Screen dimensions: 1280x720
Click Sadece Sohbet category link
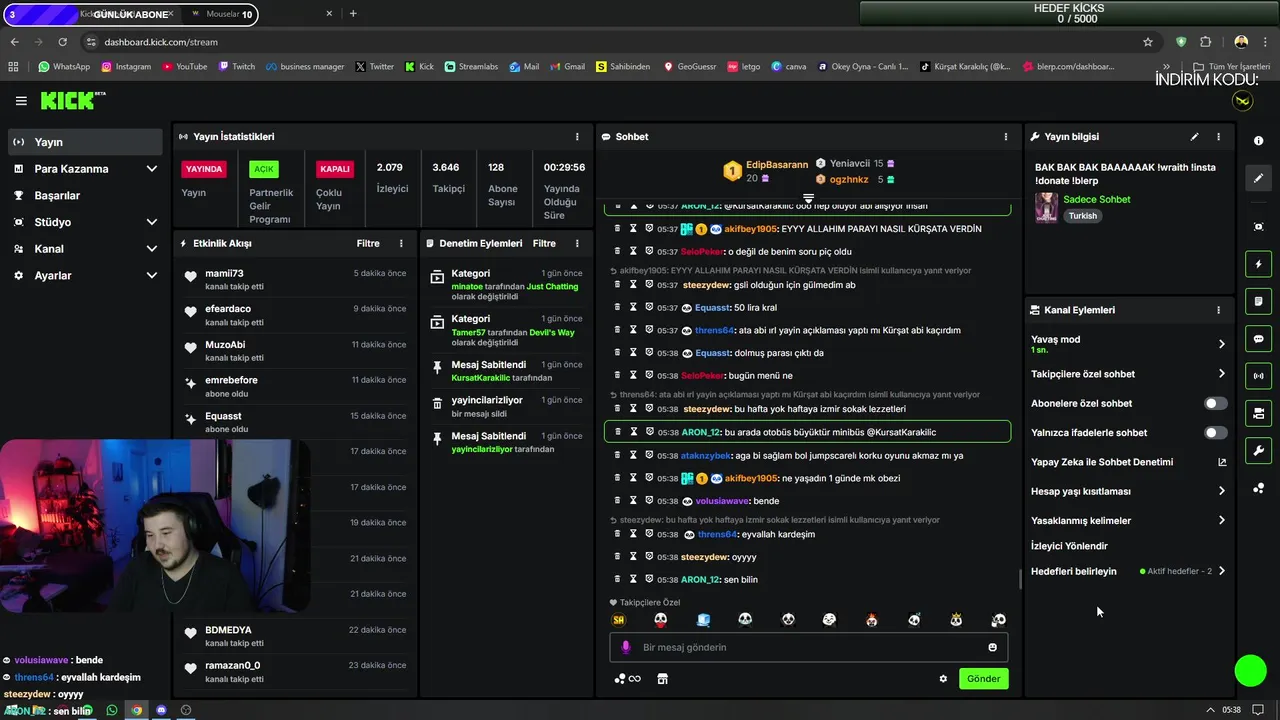point(1097,199)
